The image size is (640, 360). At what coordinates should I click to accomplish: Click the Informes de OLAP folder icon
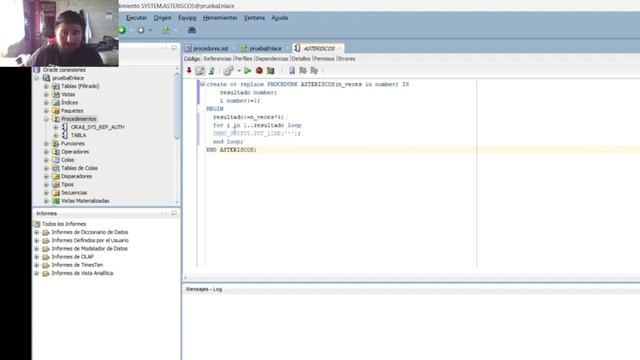coord(46,257)
